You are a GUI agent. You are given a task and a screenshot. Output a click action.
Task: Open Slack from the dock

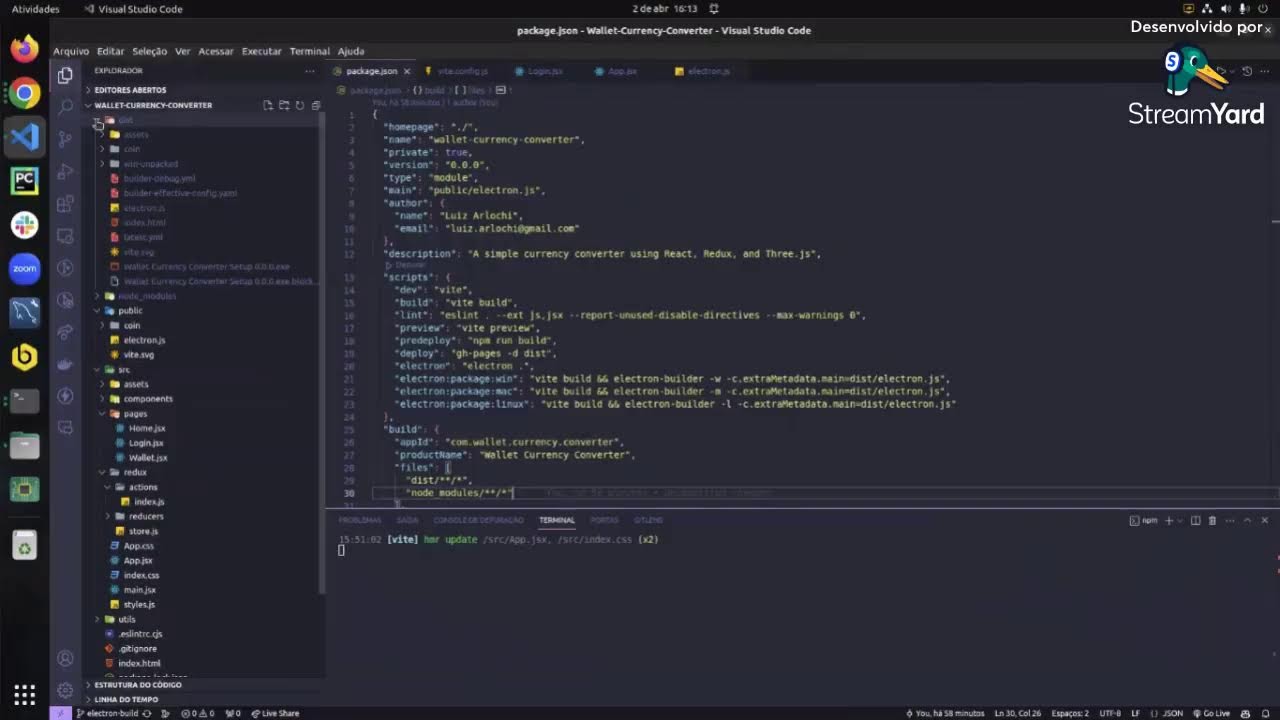click(x=25, y=224)
